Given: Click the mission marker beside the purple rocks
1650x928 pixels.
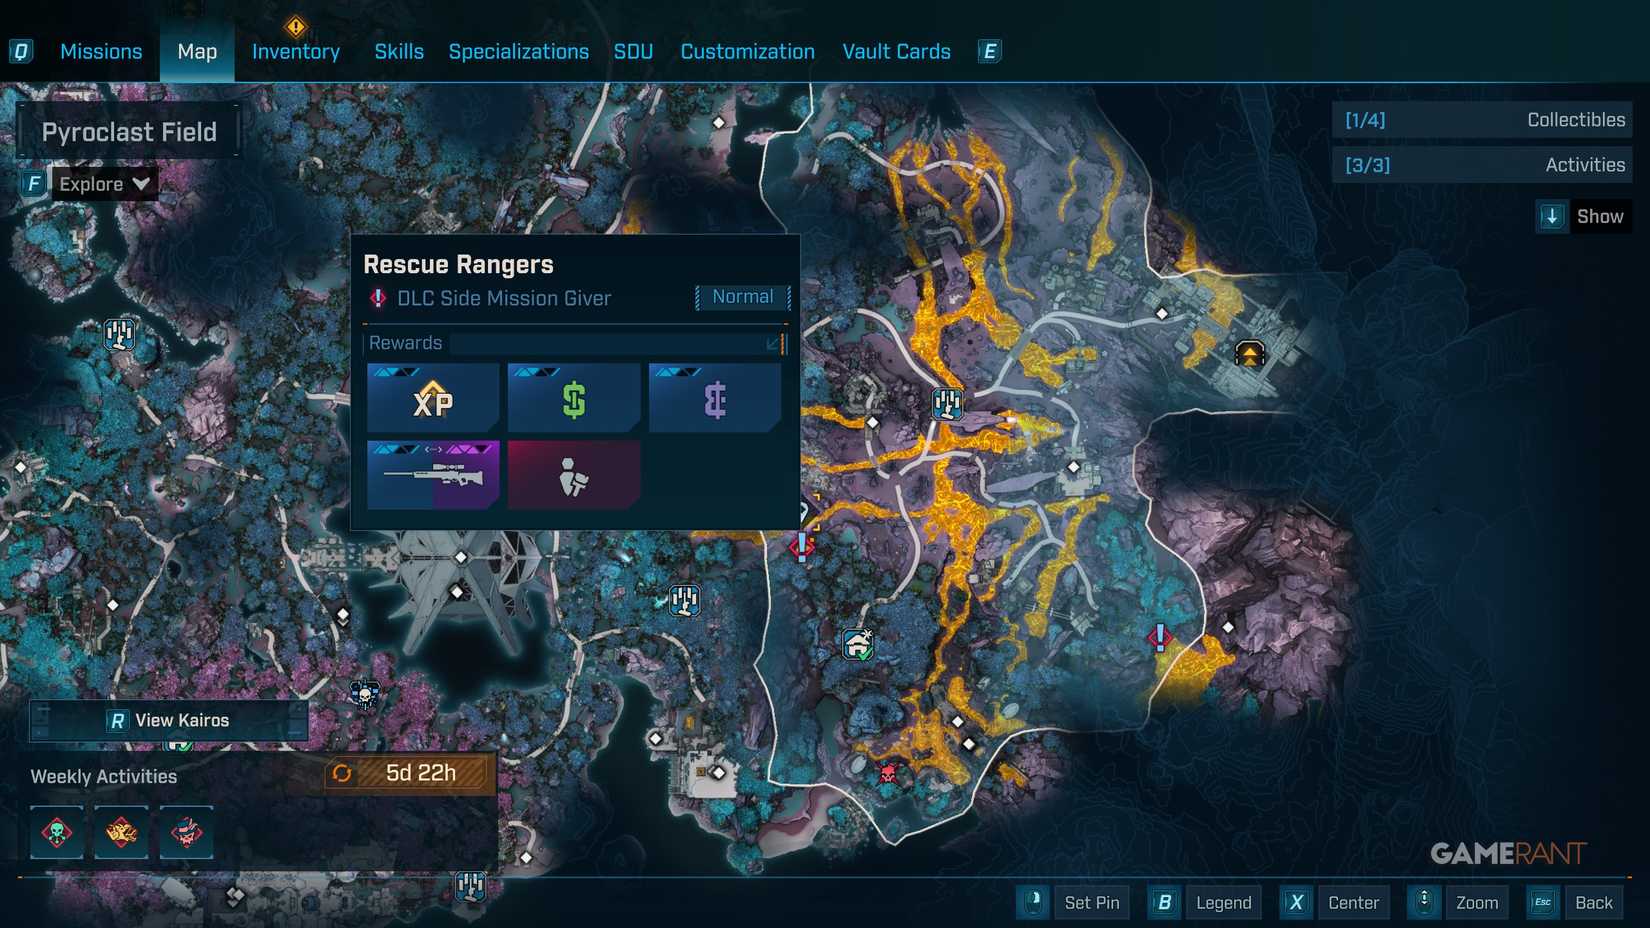Looking at the screenshot, I should tap(1159, 637).
